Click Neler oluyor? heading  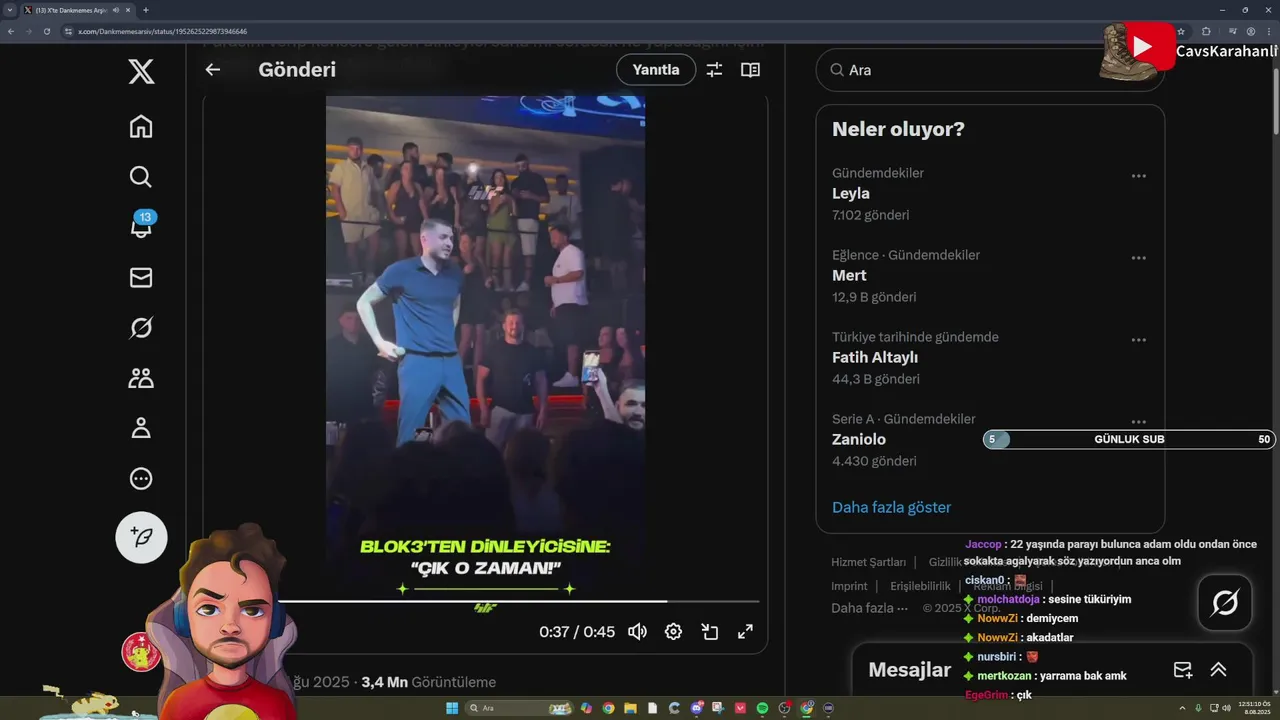[898, 129]
